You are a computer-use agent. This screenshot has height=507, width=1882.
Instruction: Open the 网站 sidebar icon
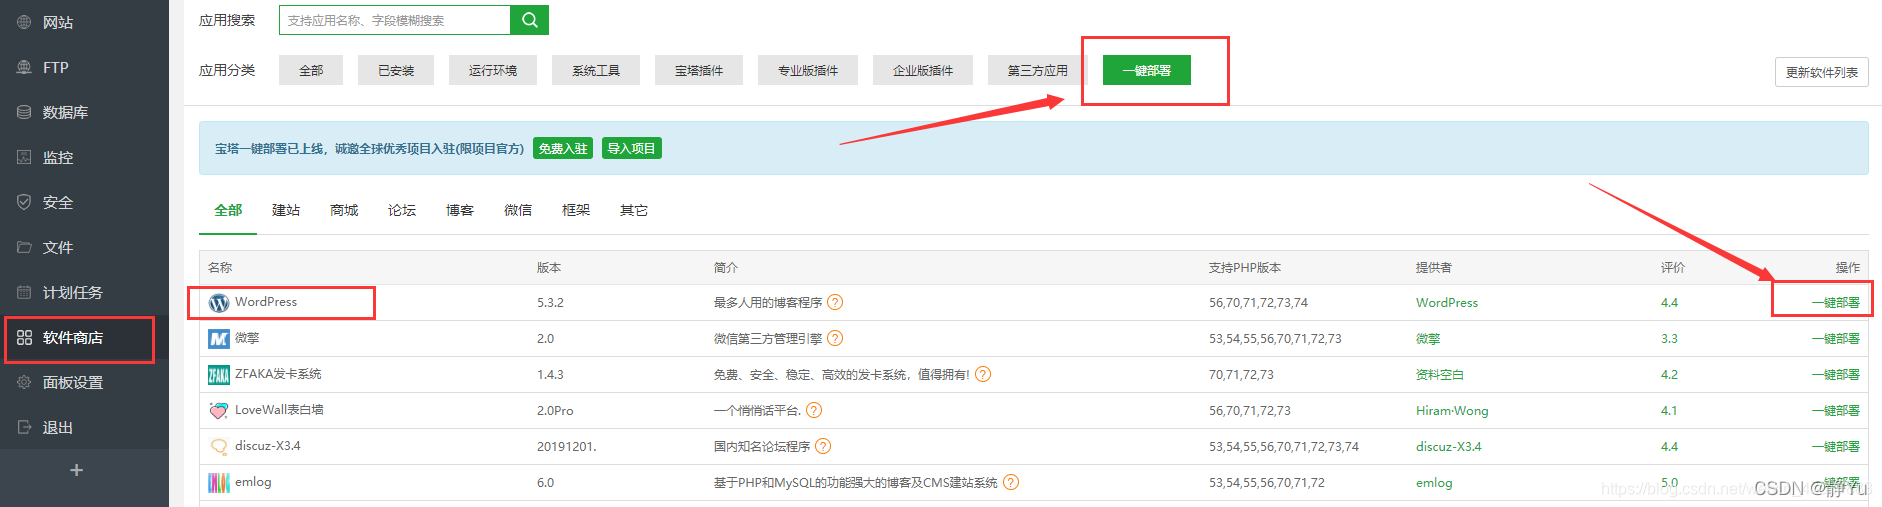(24, 22)
